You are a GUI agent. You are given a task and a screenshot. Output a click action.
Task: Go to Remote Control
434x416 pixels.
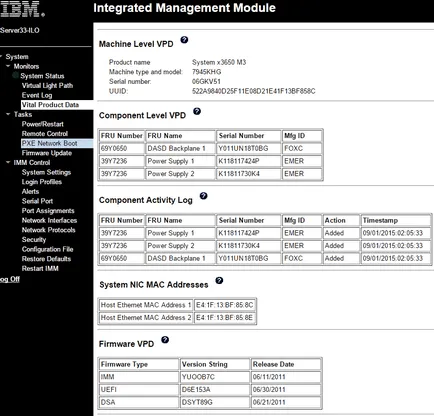point(45,134)
